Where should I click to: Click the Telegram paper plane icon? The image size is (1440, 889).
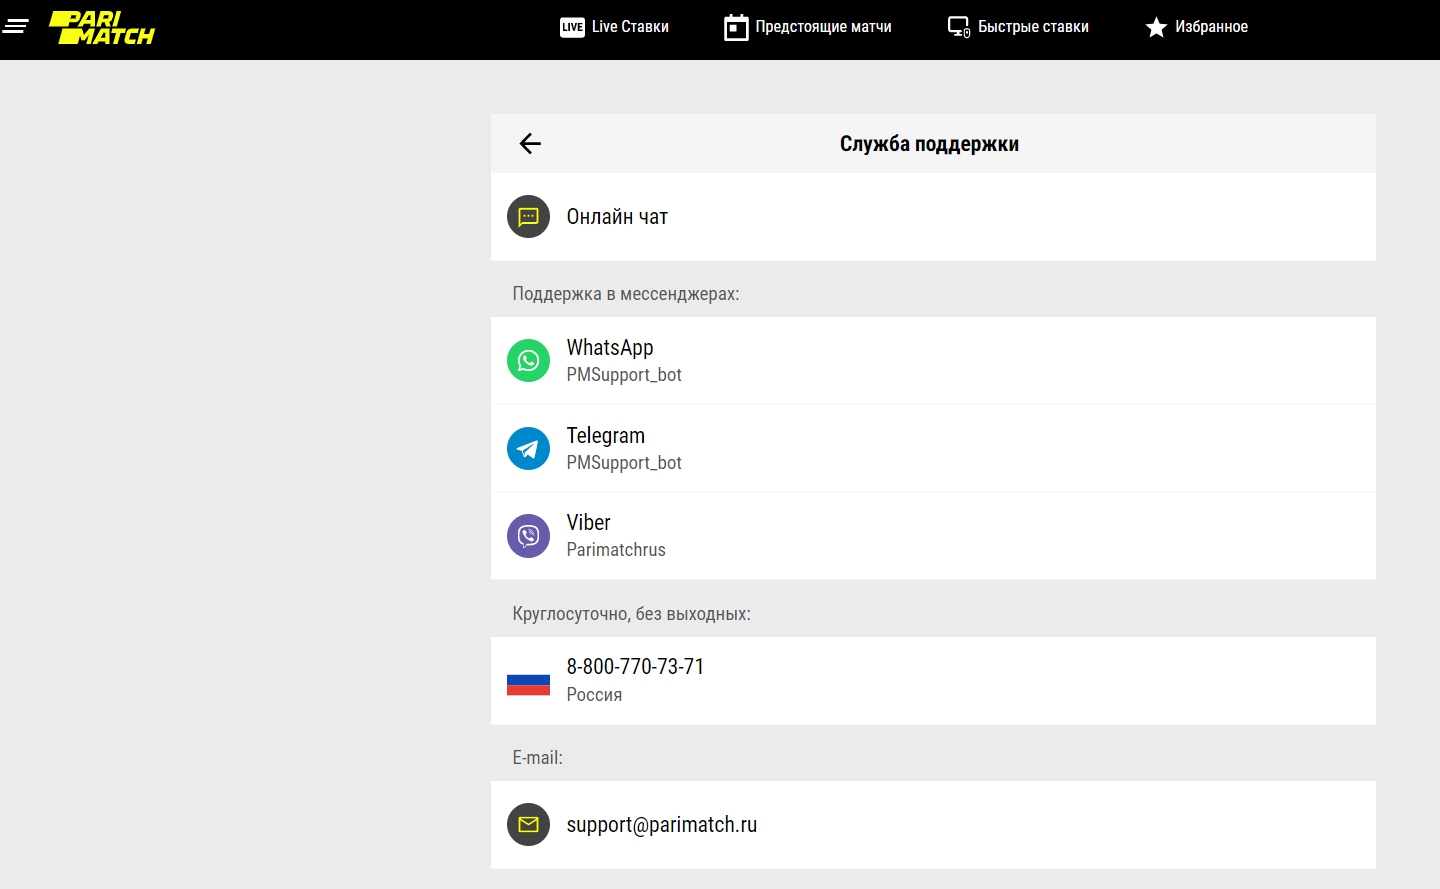528,448
